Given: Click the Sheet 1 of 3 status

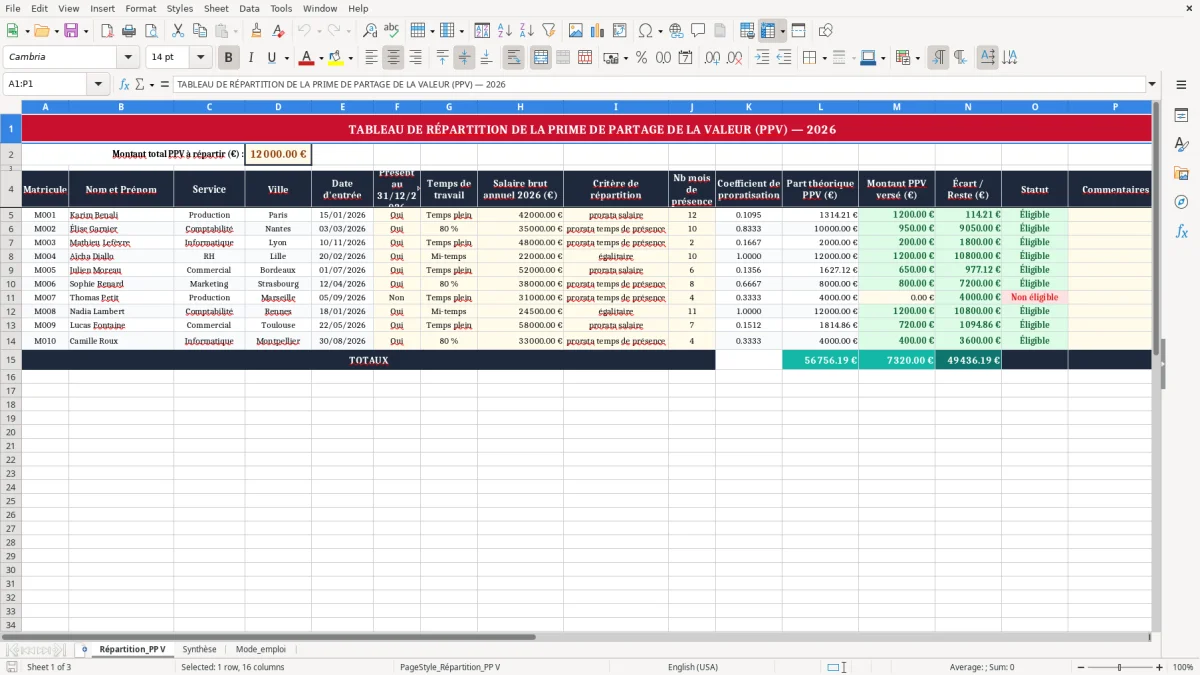Looking at the screenshot, I should point(49,667).
